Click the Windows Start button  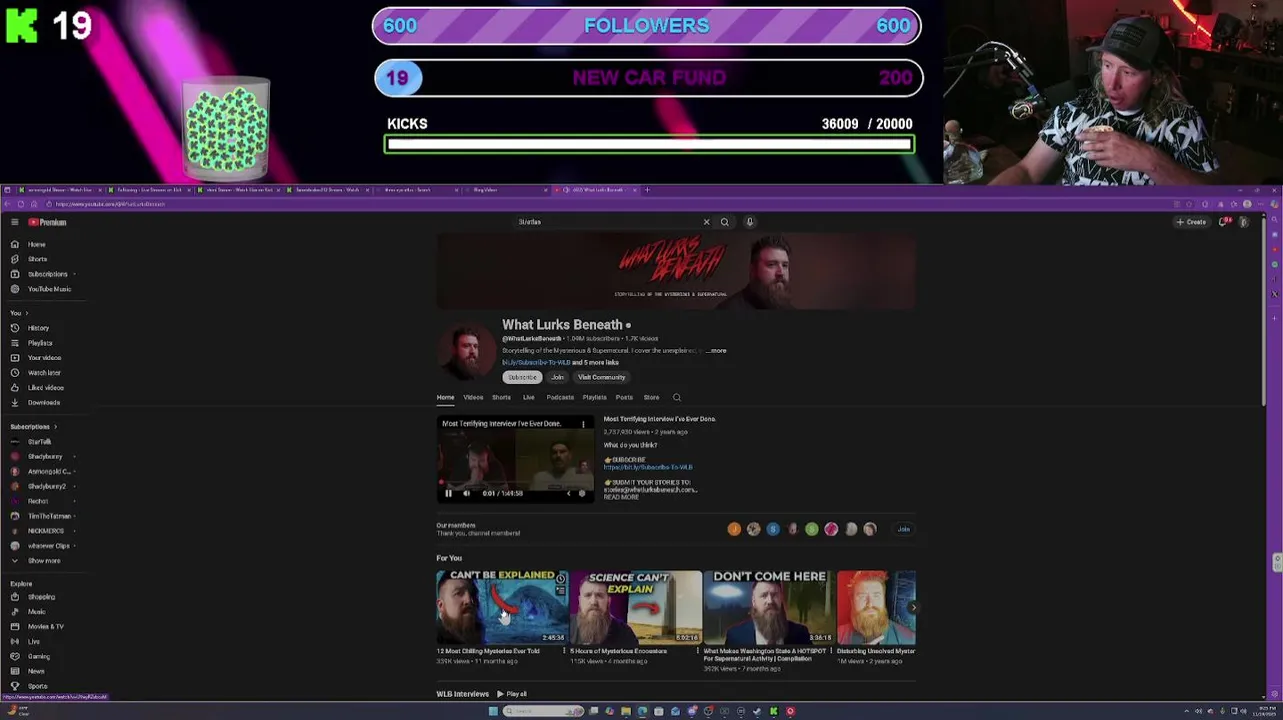493,712
